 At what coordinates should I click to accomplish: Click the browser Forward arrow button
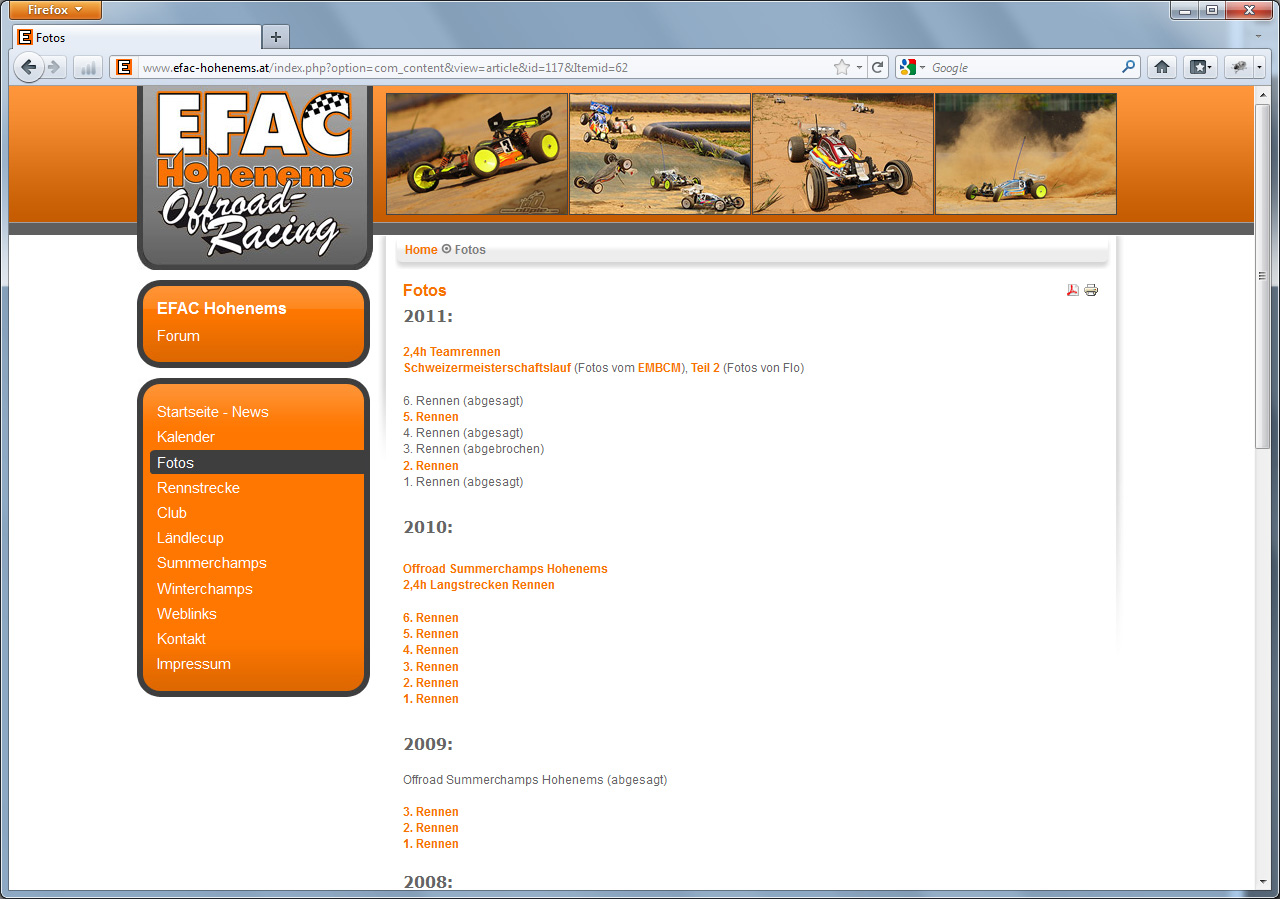pyautogui.click(x=55, y=67)
